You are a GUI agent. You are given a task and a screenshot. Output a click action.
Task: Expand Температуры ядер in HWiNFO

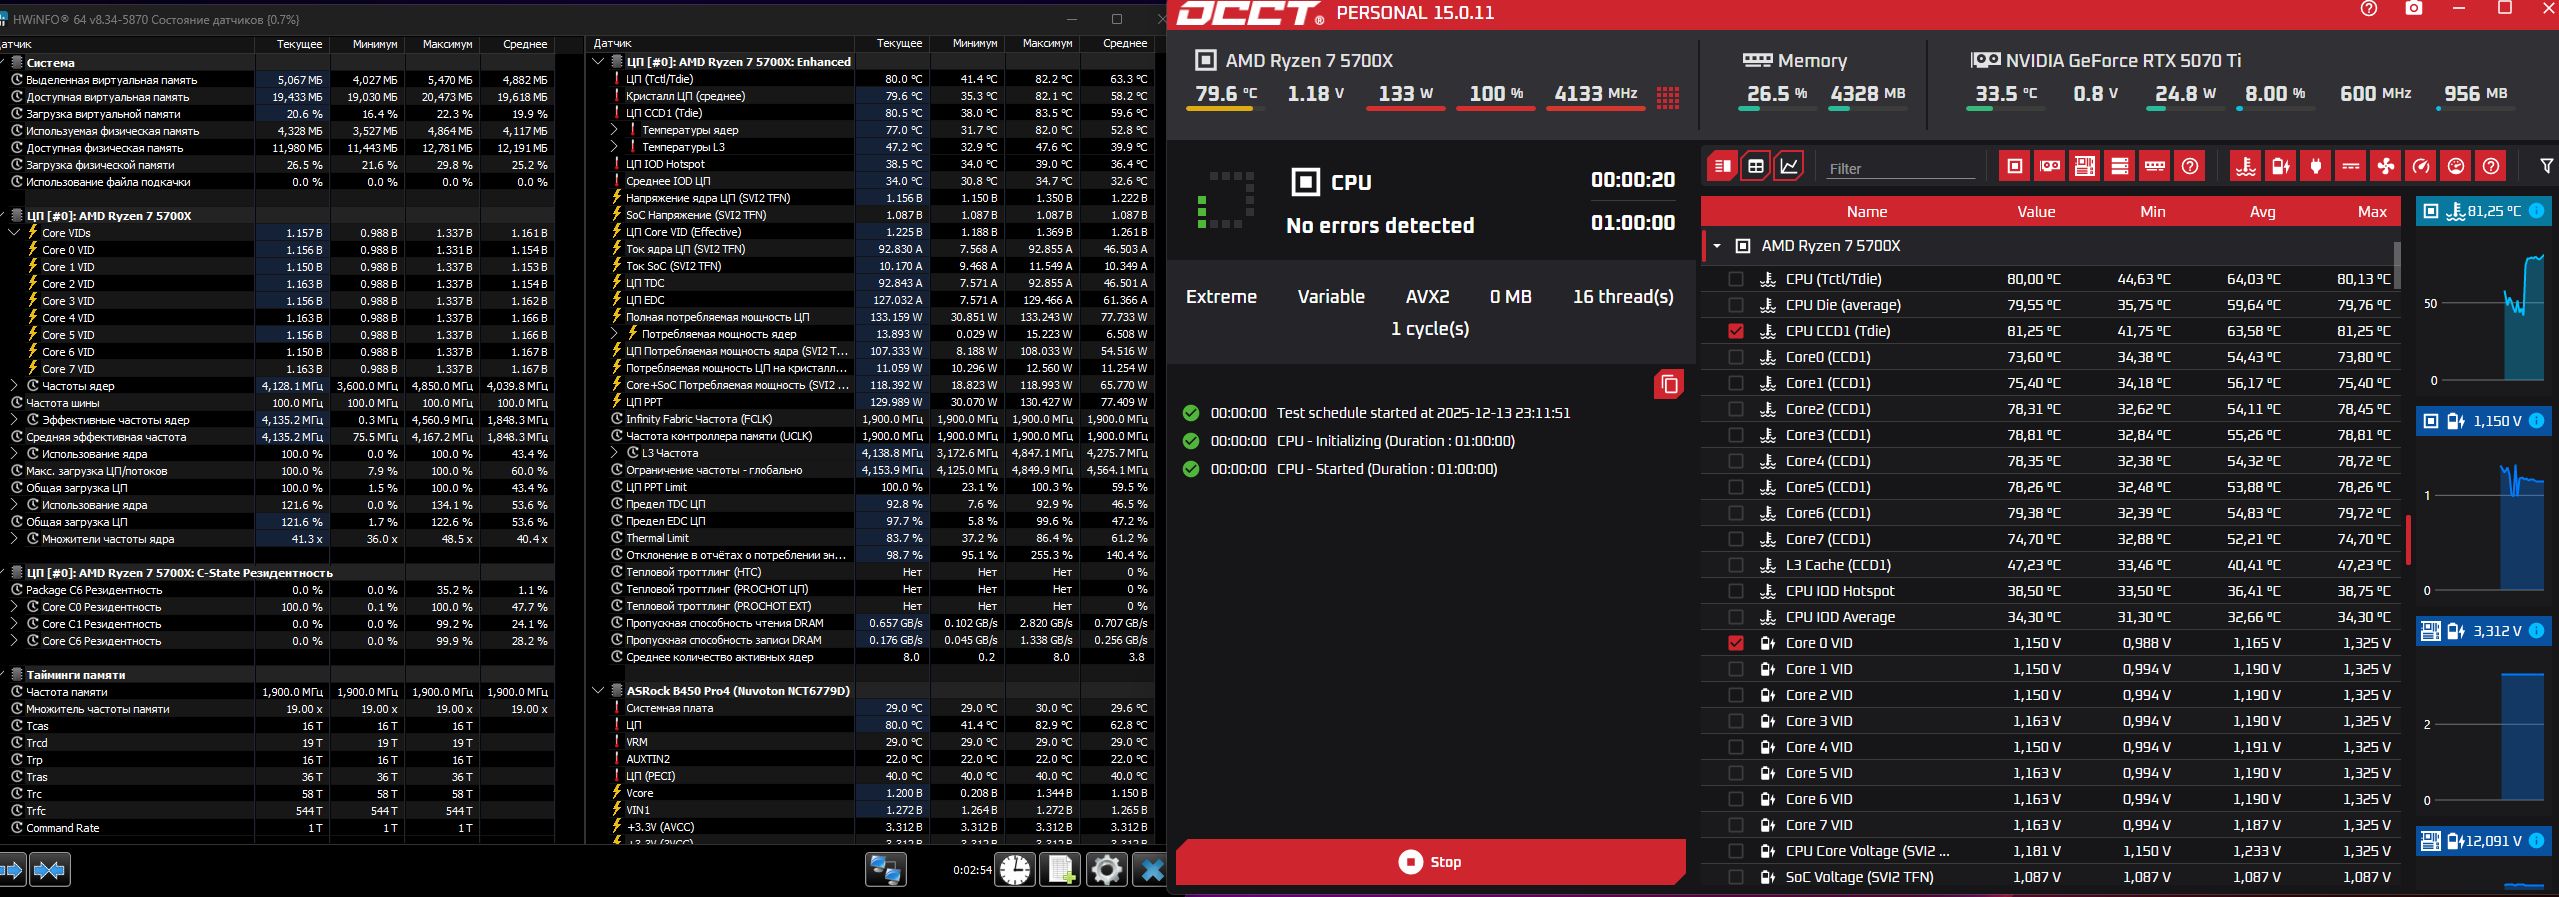(x=614, y=130)
